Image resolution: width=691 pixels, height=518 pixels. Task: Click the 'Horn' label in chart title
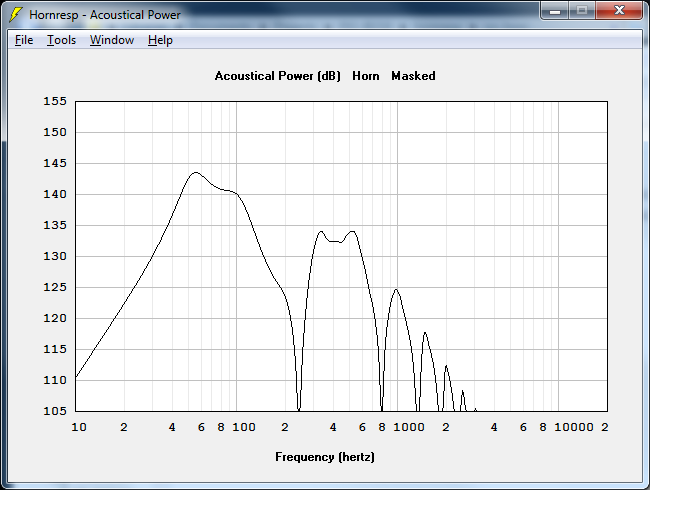click(366, 76)
